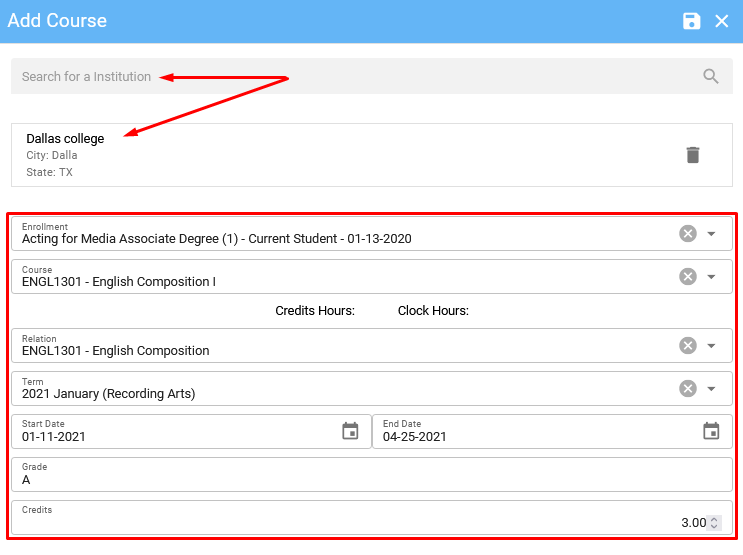Click the Search for a Institution field
The height and width of the screenshot is (555, 743).
tap(350, 76)
